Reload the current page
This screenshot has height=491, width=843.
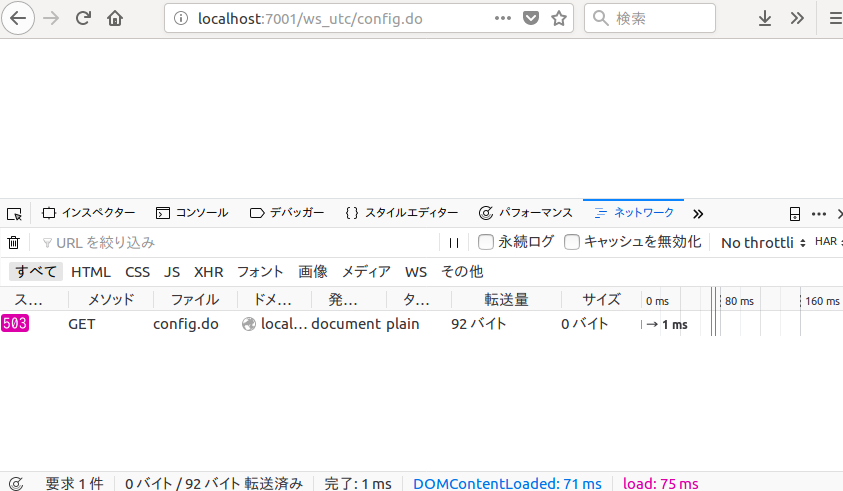83,18
